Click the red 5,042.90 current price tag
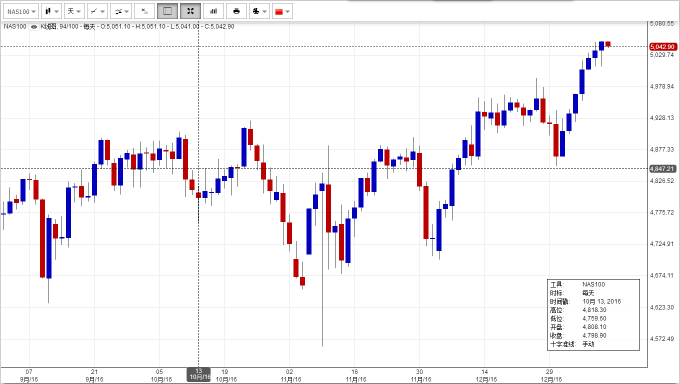 pyautogui.click(x=662, y=46)
